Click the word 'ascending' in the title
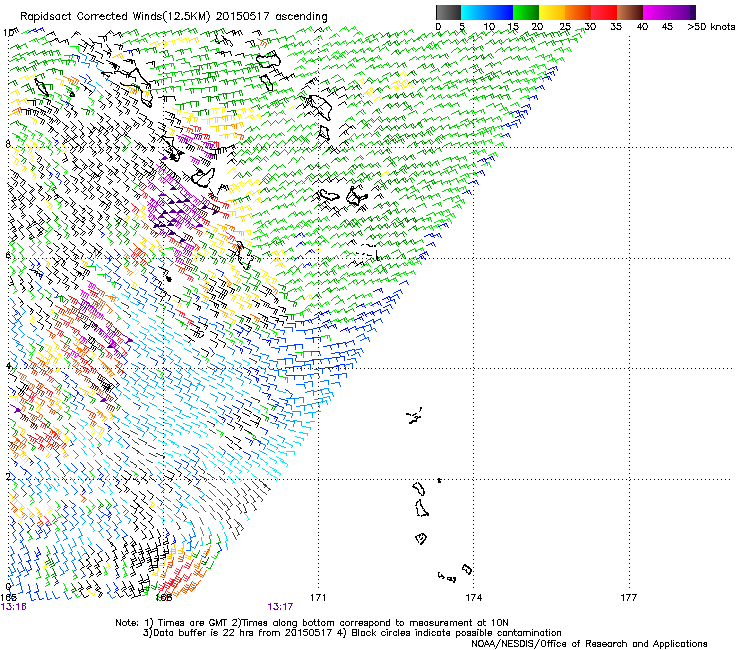The height and width of the screenshot is (650, 740). click(302, 17)
